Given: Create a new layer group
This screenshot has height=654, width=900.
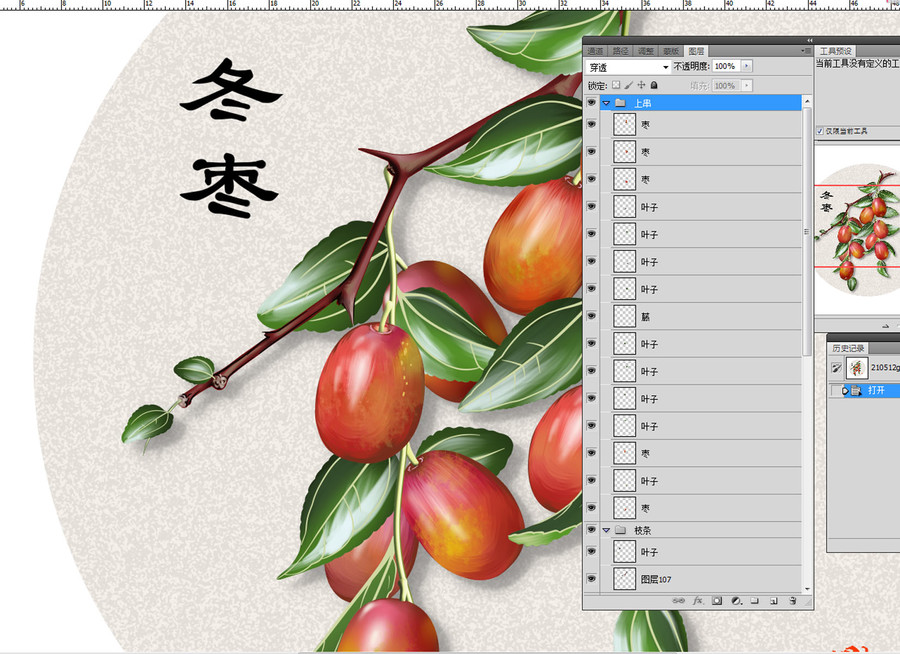Looking at the screenshot, I should point(755,601).
